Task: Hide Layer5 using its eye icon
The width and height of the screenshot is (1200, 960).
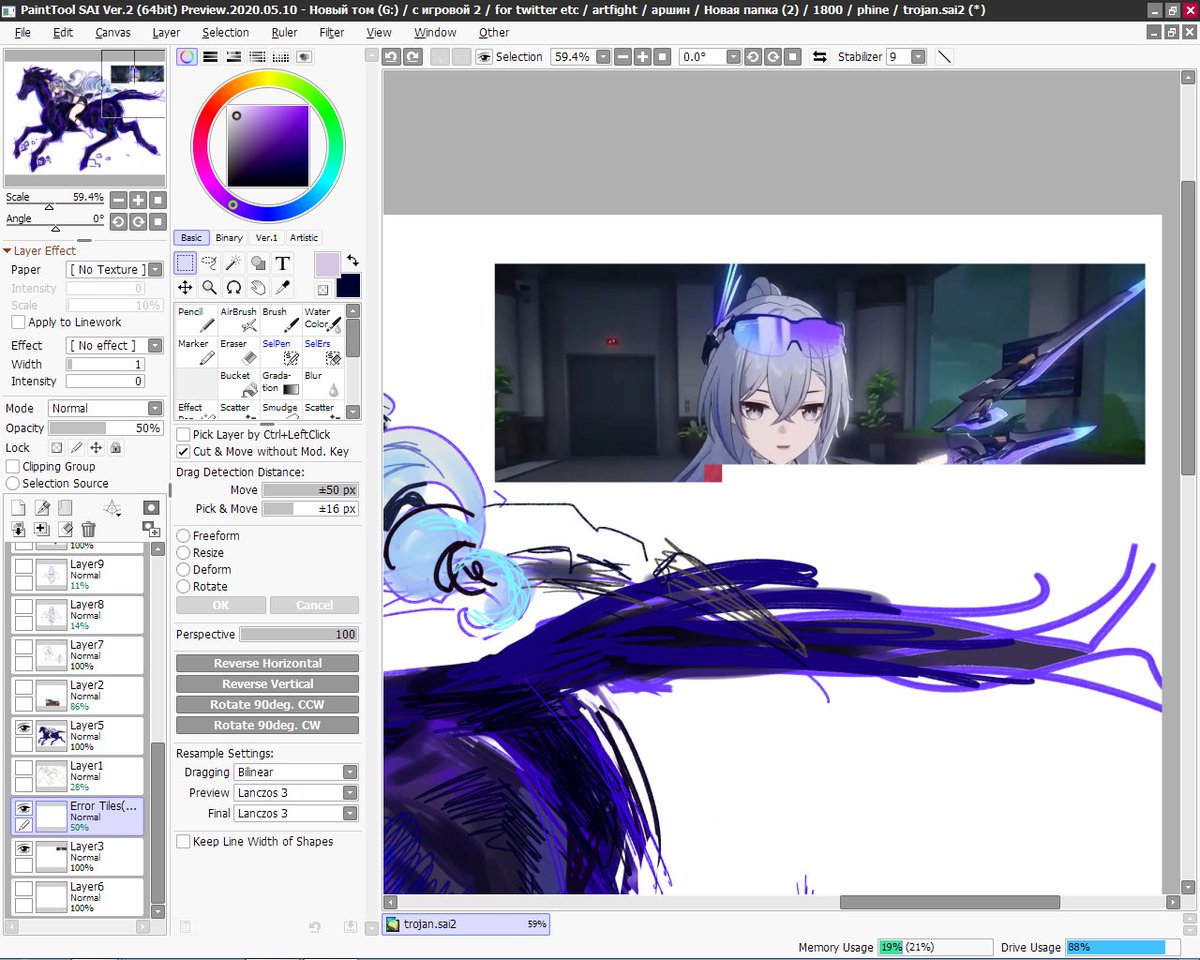Action: pos(24,727)
